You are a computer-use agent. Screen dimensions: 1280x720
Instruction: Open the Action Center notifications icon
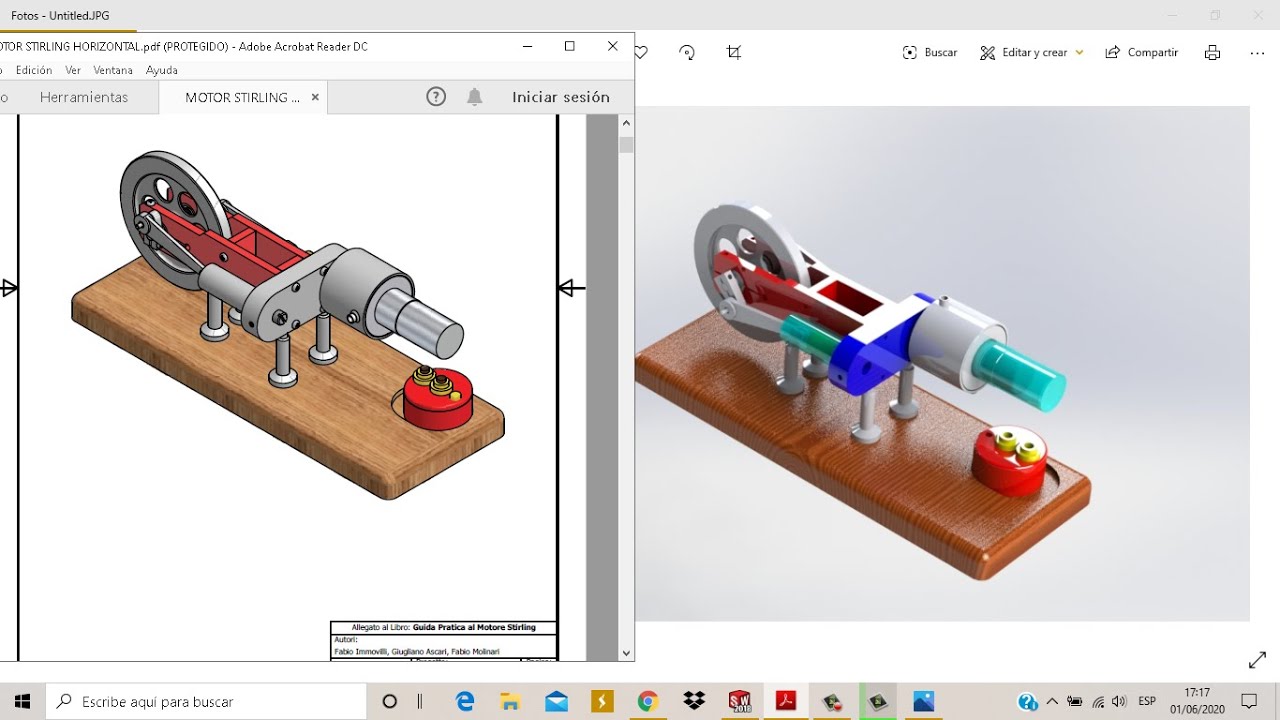click(1249, 701)
